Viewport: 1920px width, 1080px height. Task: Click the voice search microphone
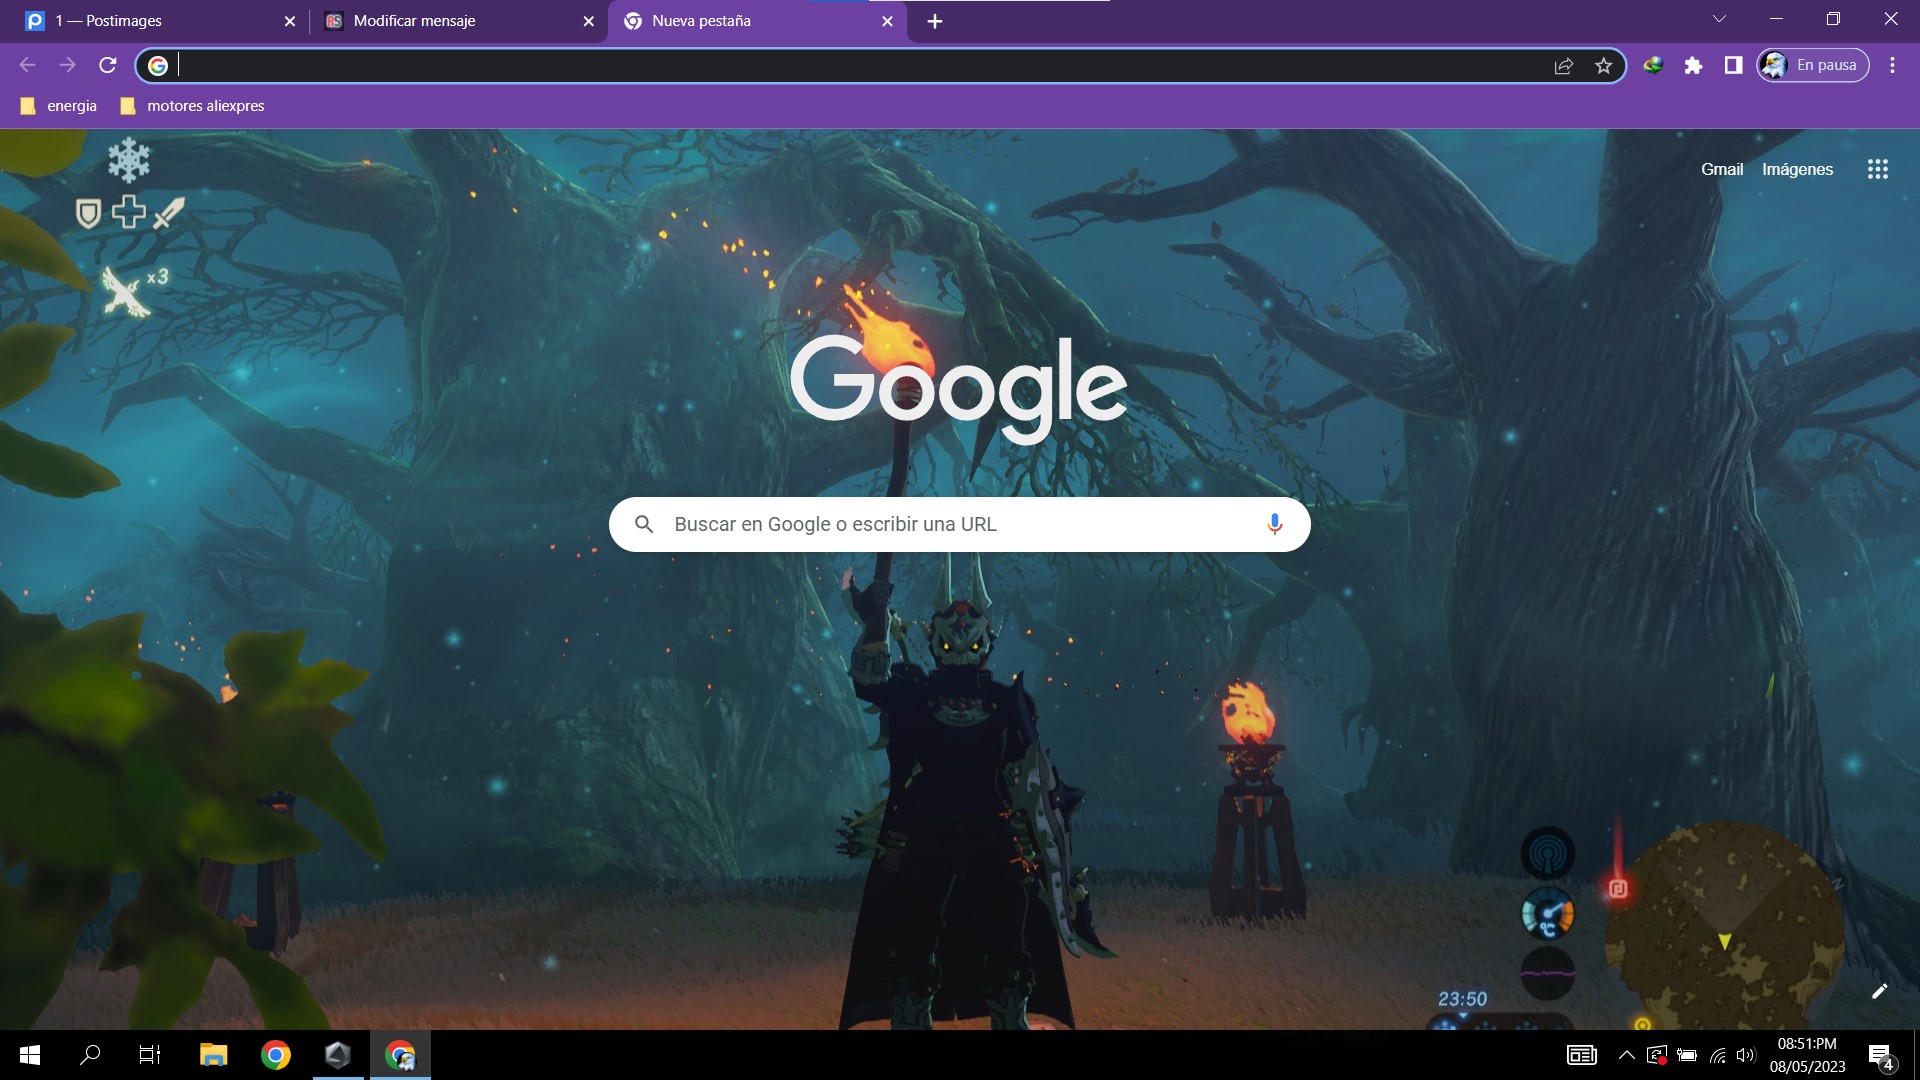[x=1274, y=524]
